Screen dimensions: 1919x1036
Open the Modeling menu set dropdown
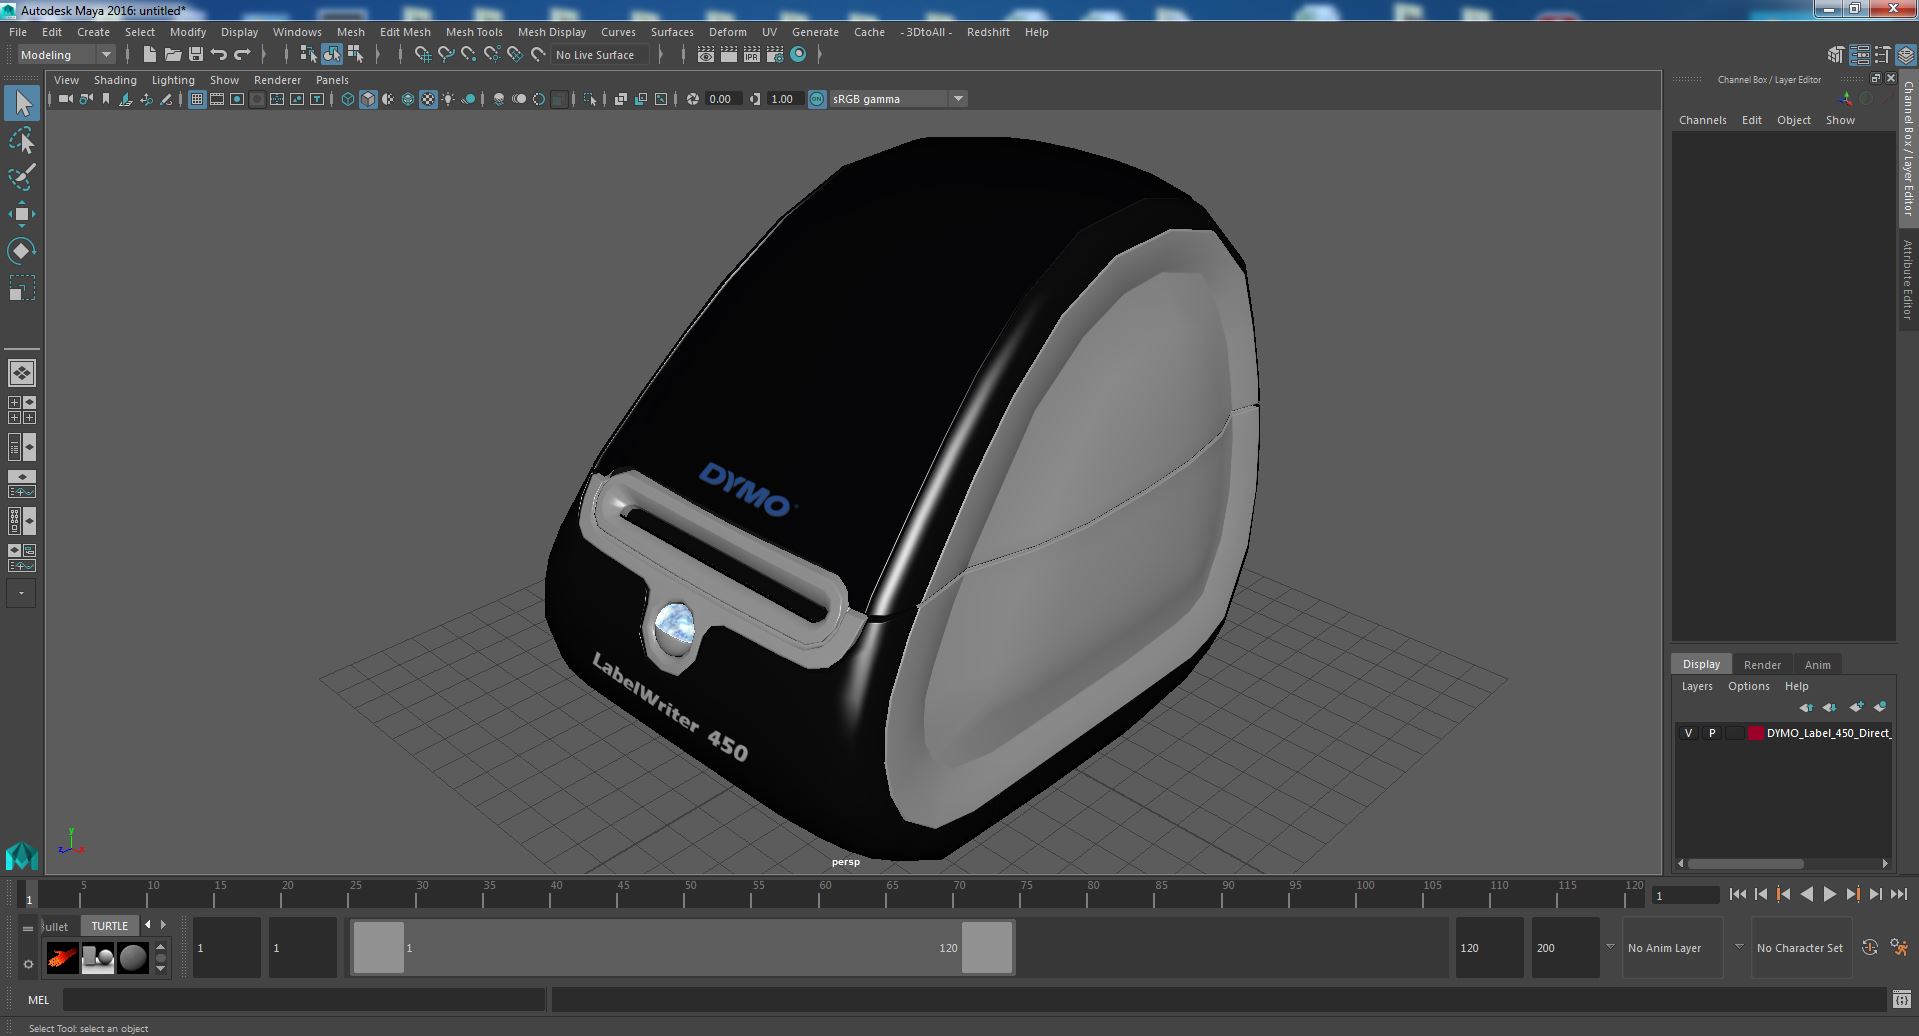66,55
